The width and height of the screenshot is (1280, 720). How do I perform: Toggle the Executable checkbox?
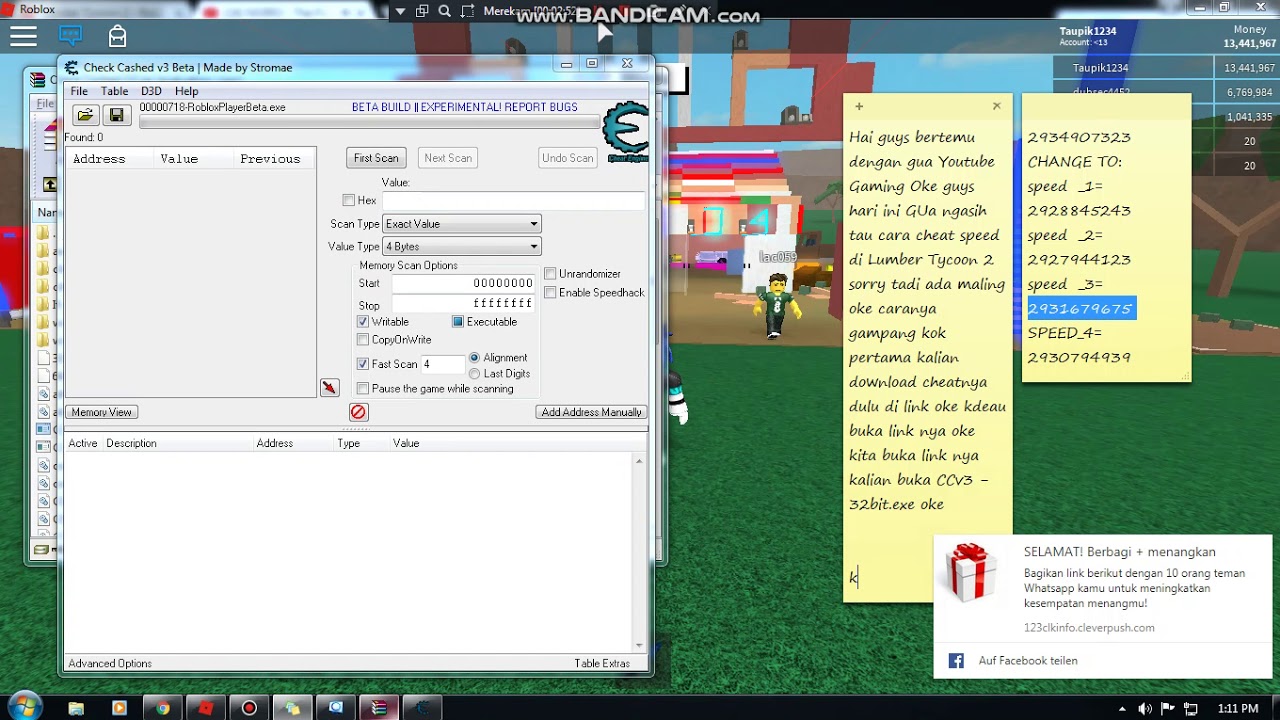click(x=458, y=322)
